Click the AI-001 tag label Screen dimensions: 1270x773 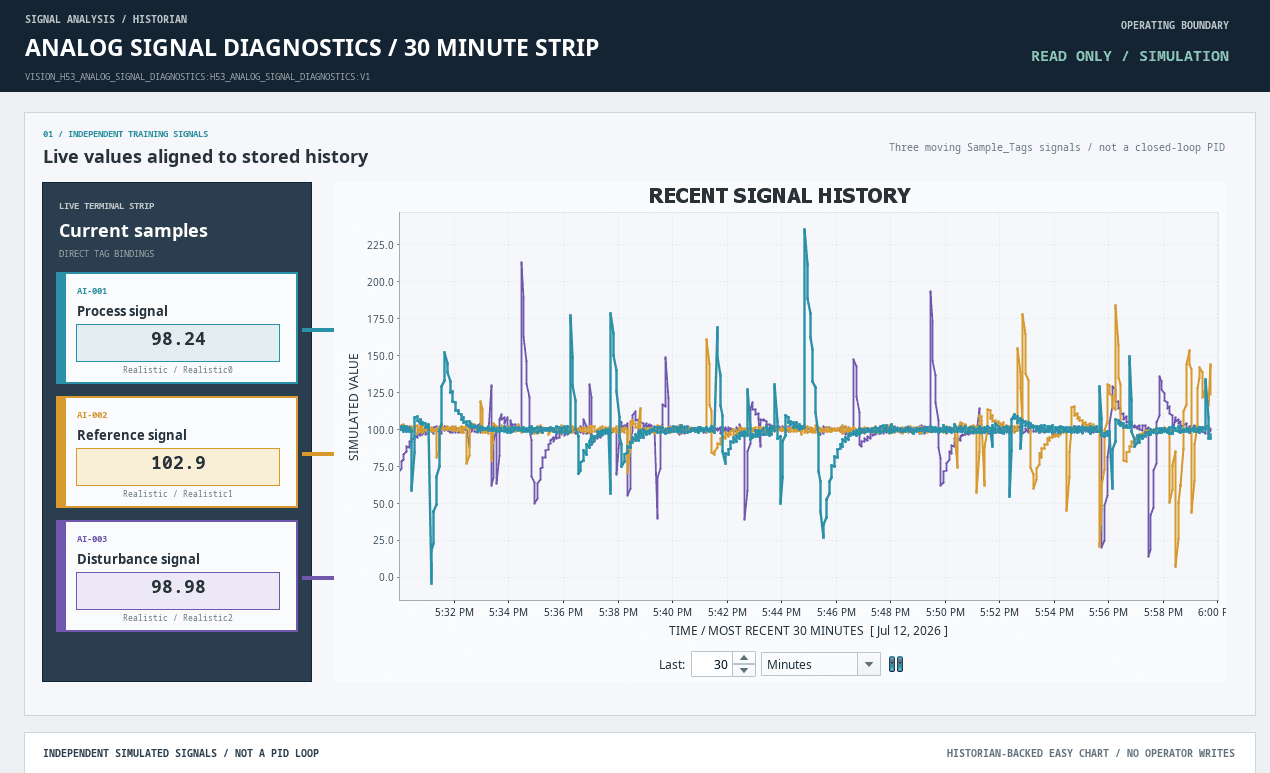click(92, 291)
